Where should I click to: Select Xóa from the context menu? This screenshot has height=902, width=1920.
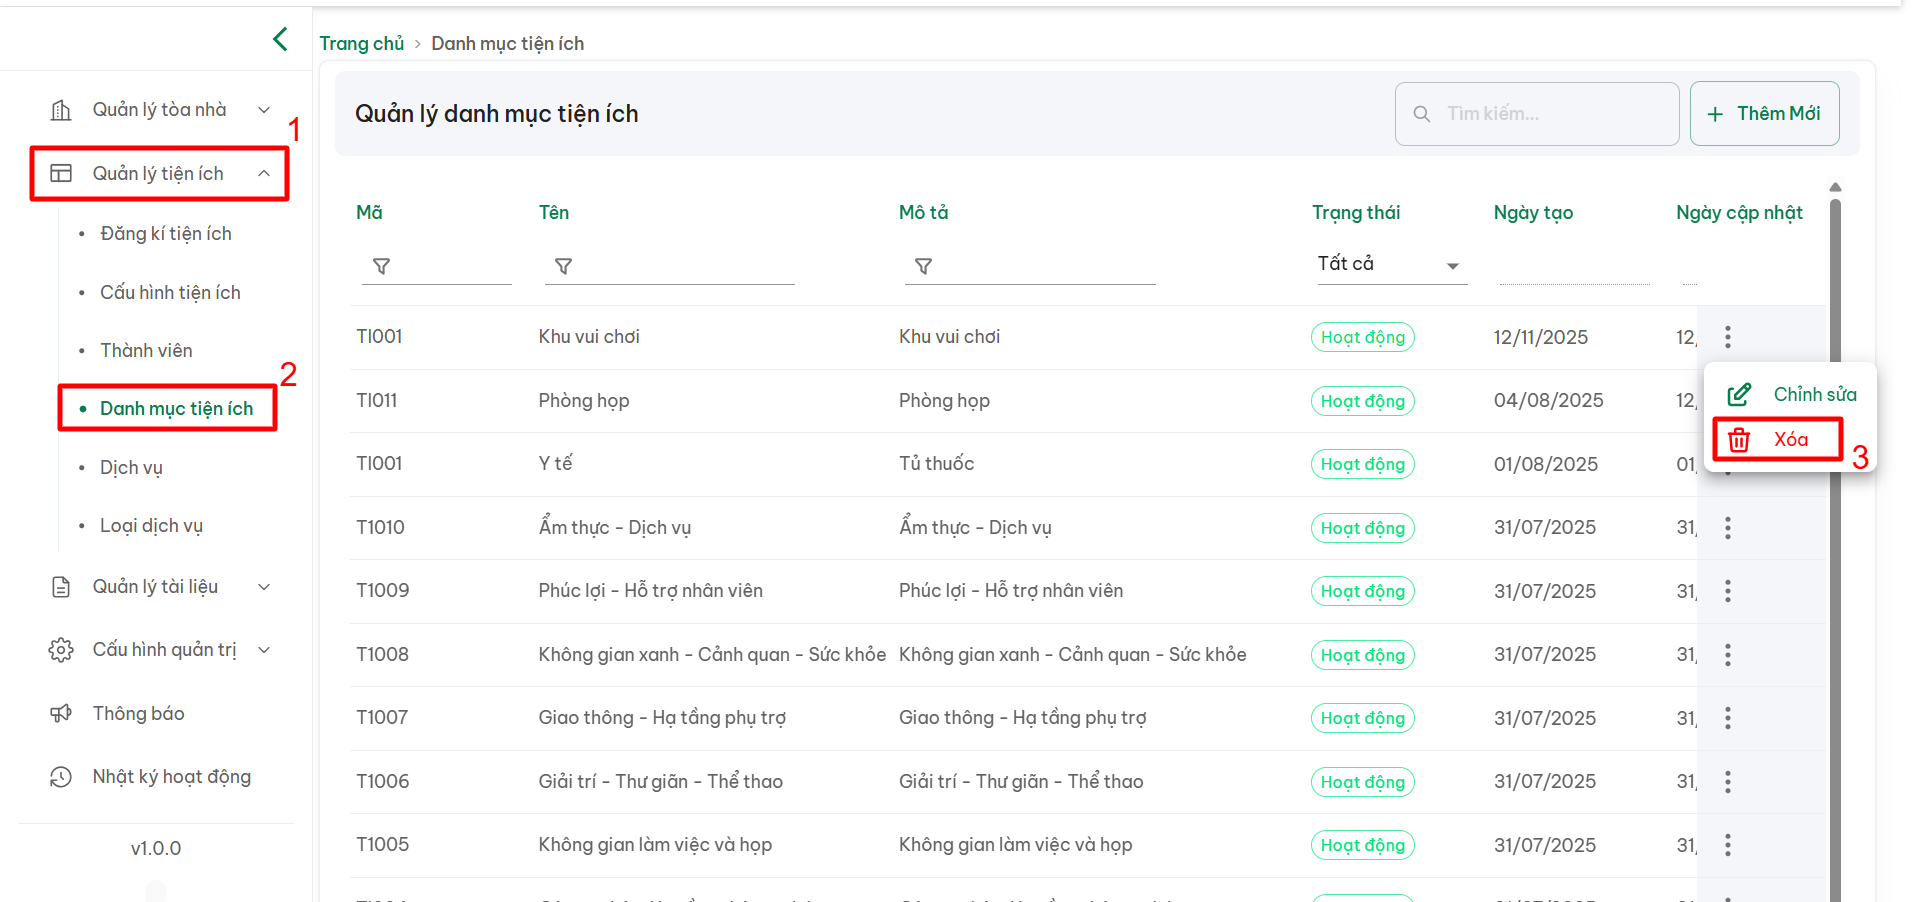point(1778,440)
